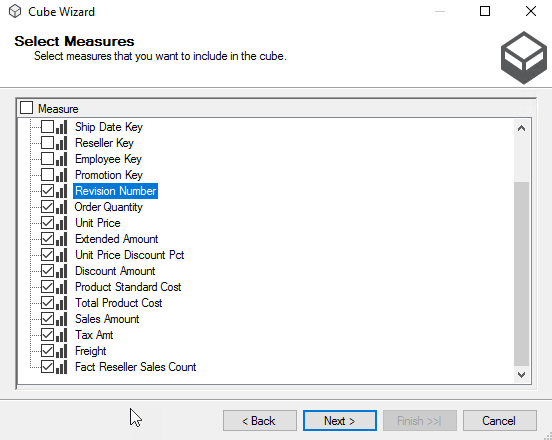The width and height of the screenshot is (552, 440).
Task: Select the Extended Amount tree item
Action: [117, 239]
